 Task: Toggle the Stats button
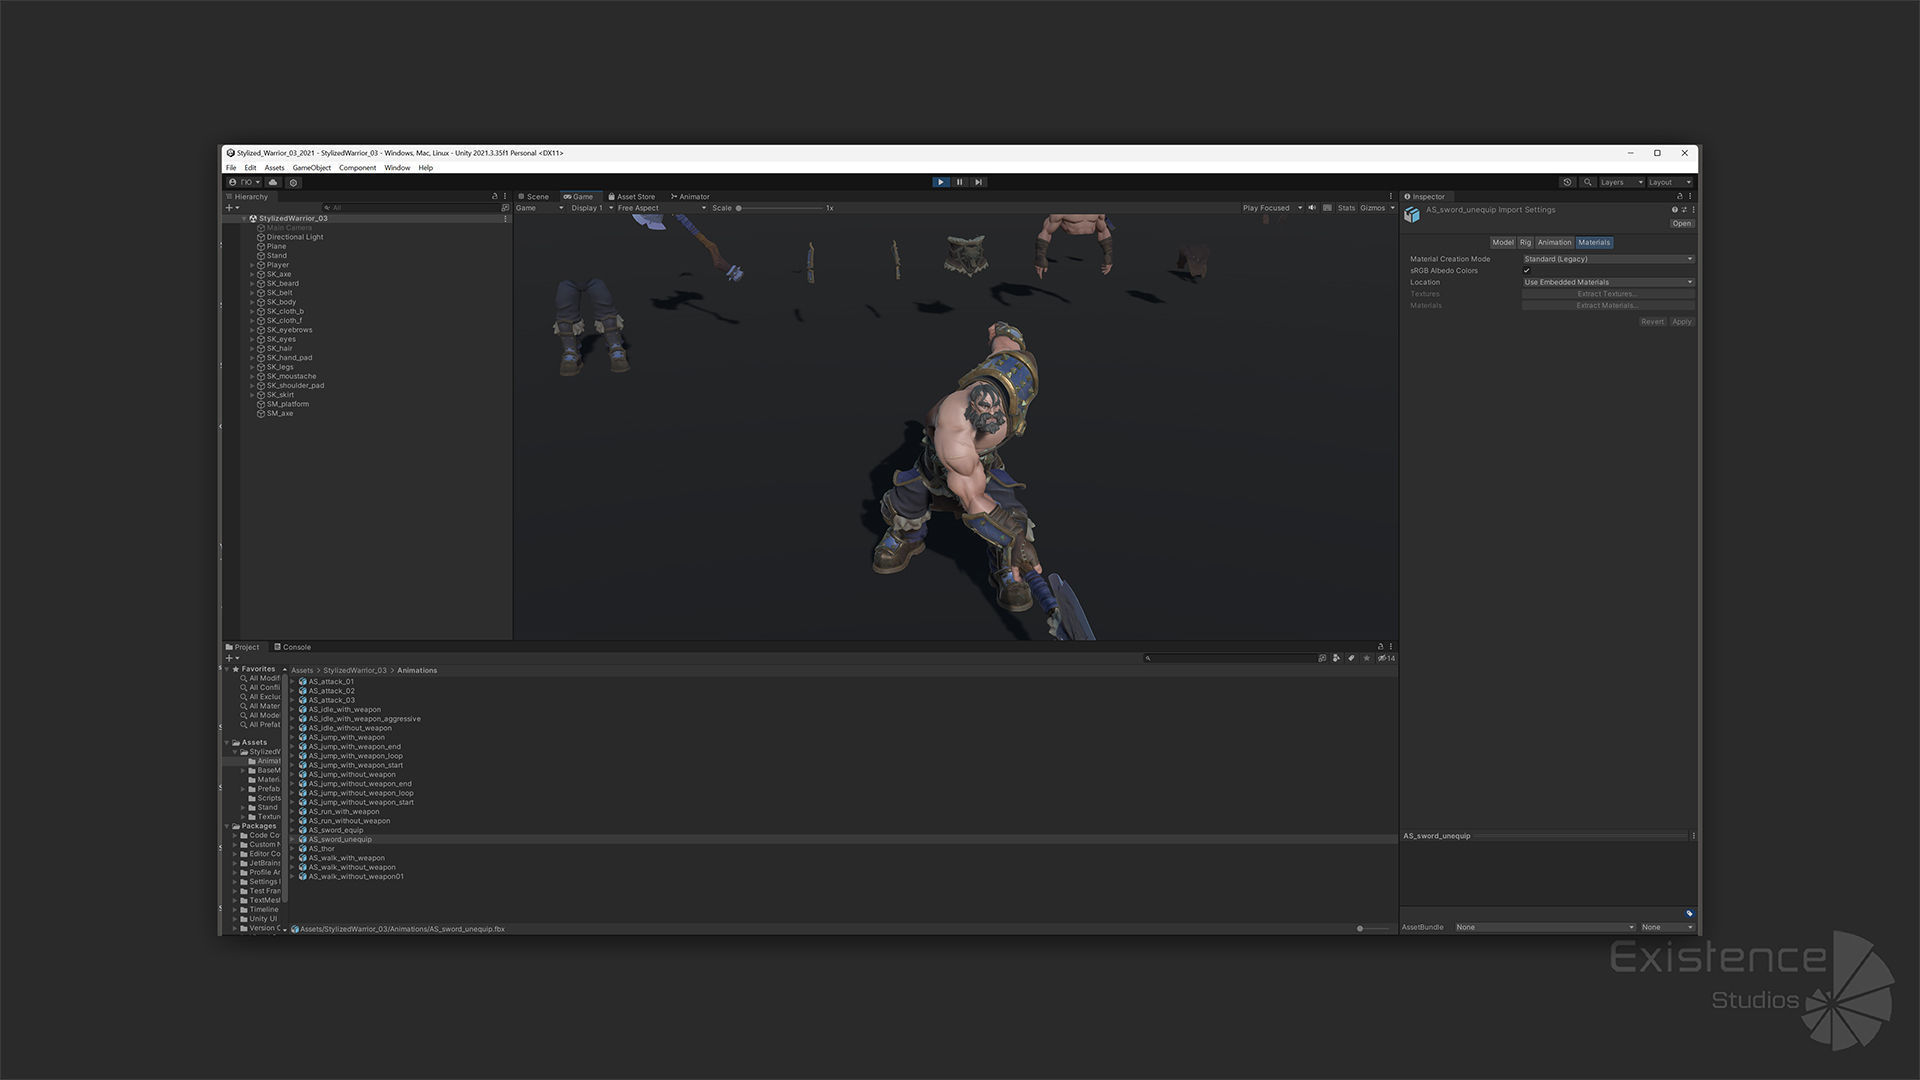(1346, 208)
